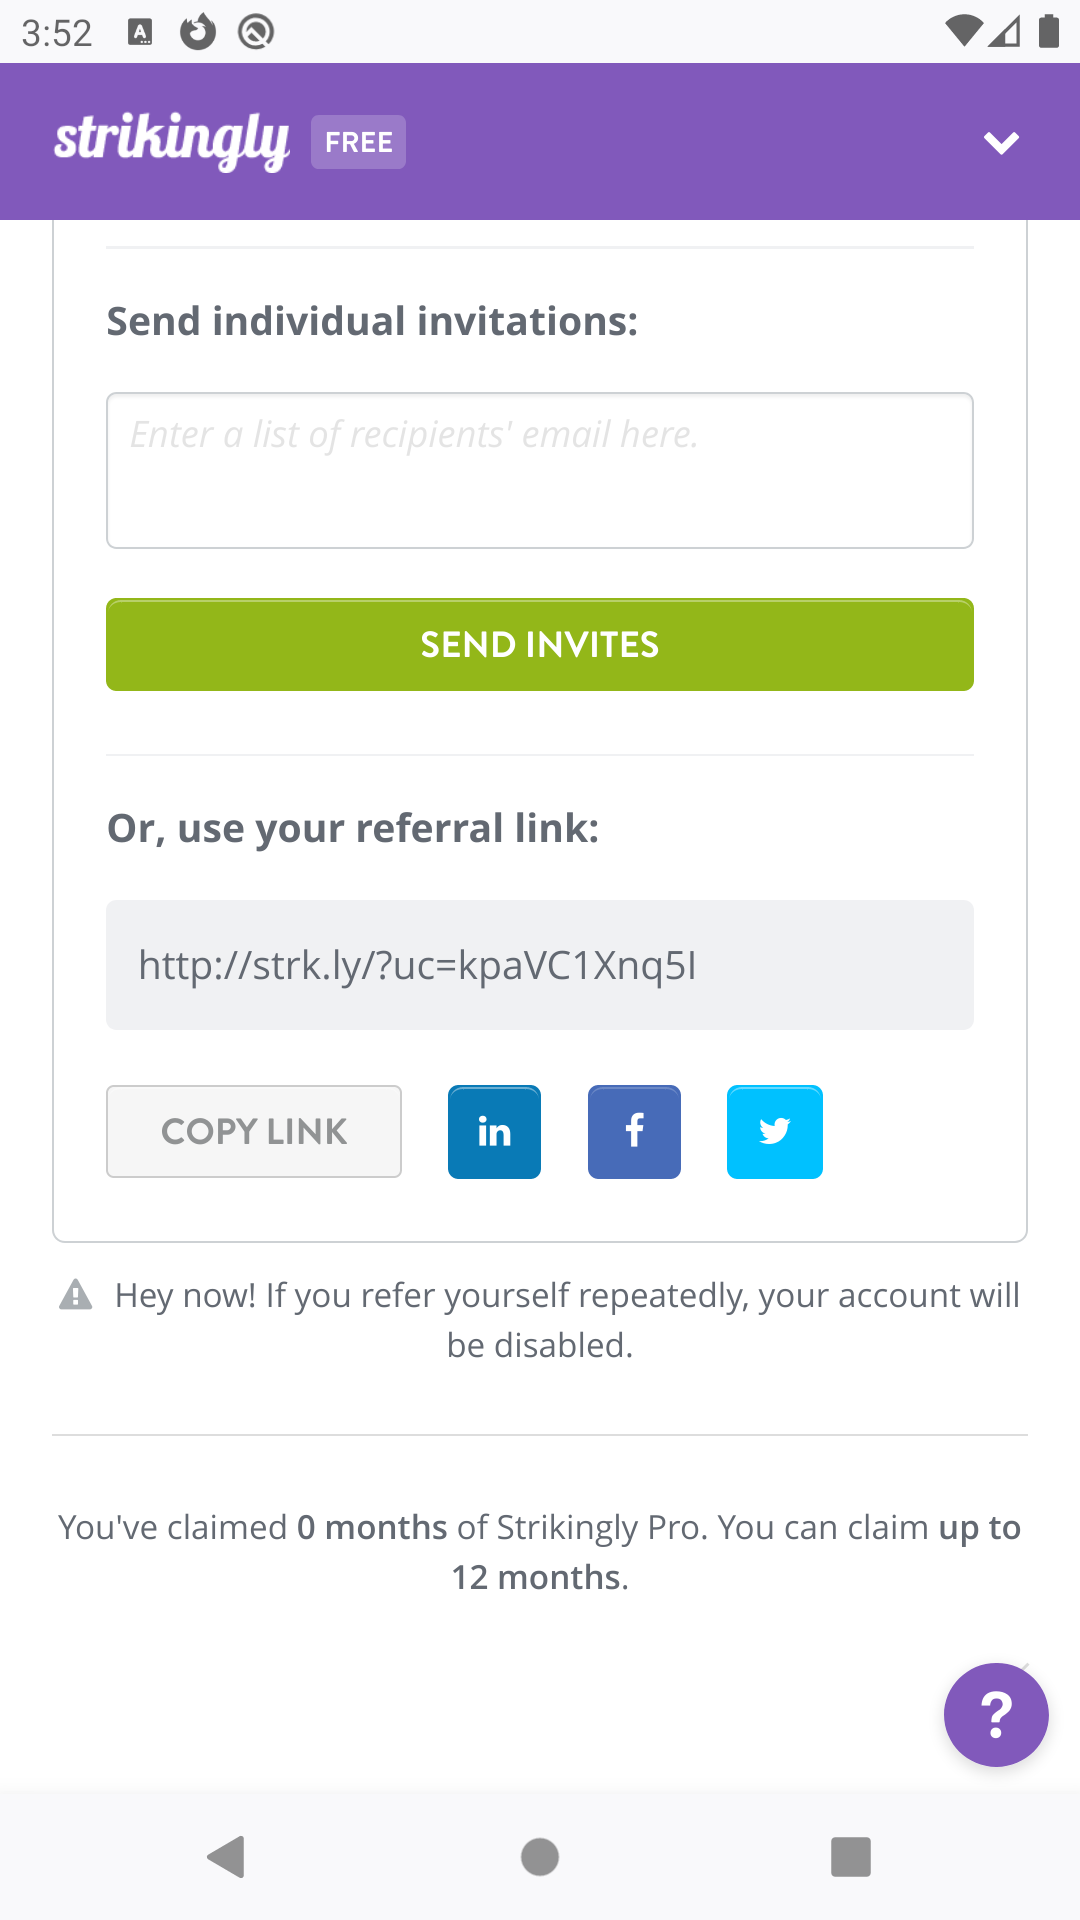This screenshot has width=1080, height=1920.
Task: Expand the account dropdown chevron
Action: coord(1001,141)
